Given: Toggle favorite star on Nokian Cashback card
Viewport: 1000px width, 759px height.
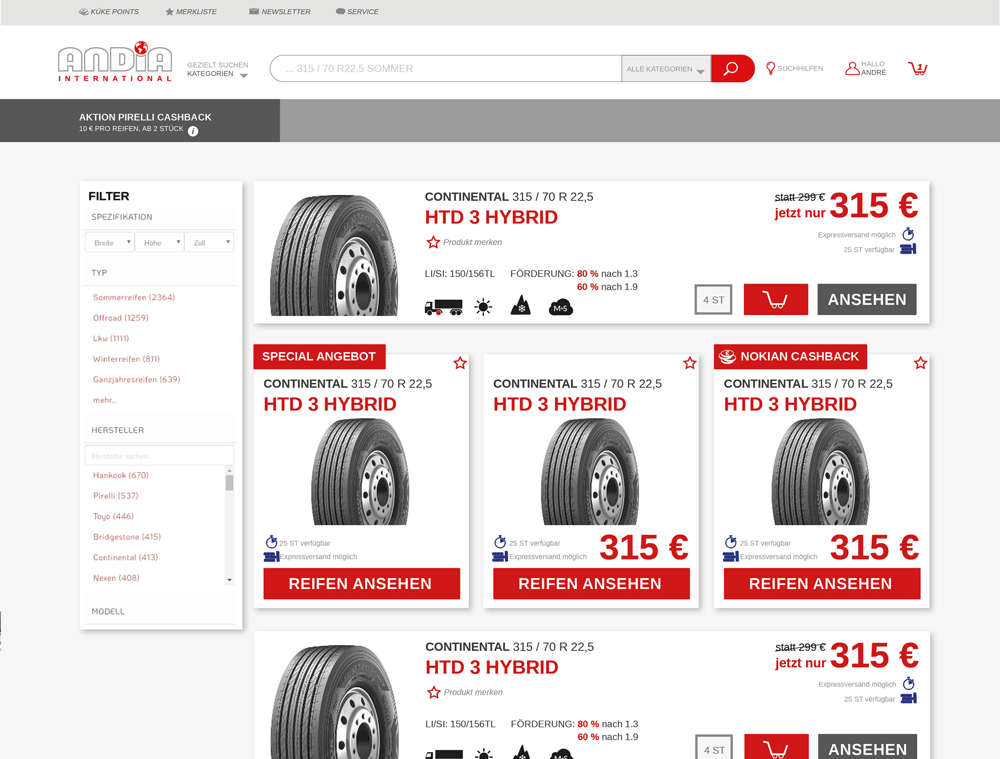Looking at the screenshot, I should pos(920,363).
